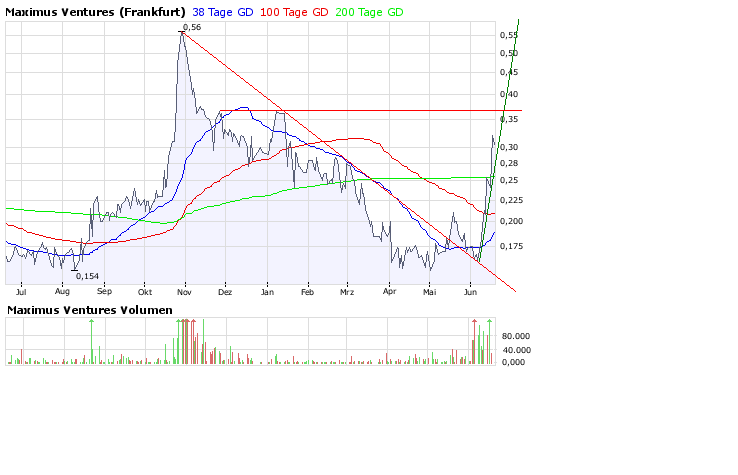
Task: Click the 'Jul' month label on the axis
Action: pos(21,292)
